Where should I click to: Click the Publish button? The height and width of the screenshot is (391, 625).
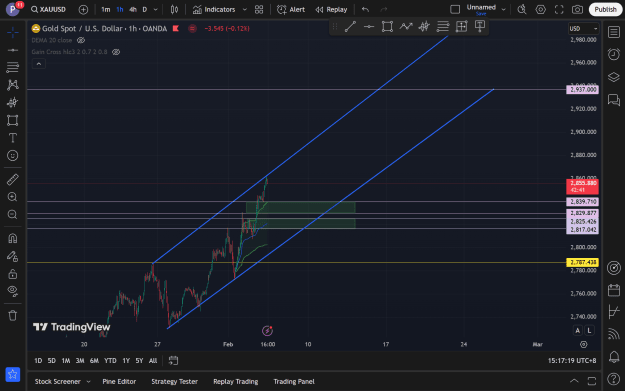click(605, 10)
